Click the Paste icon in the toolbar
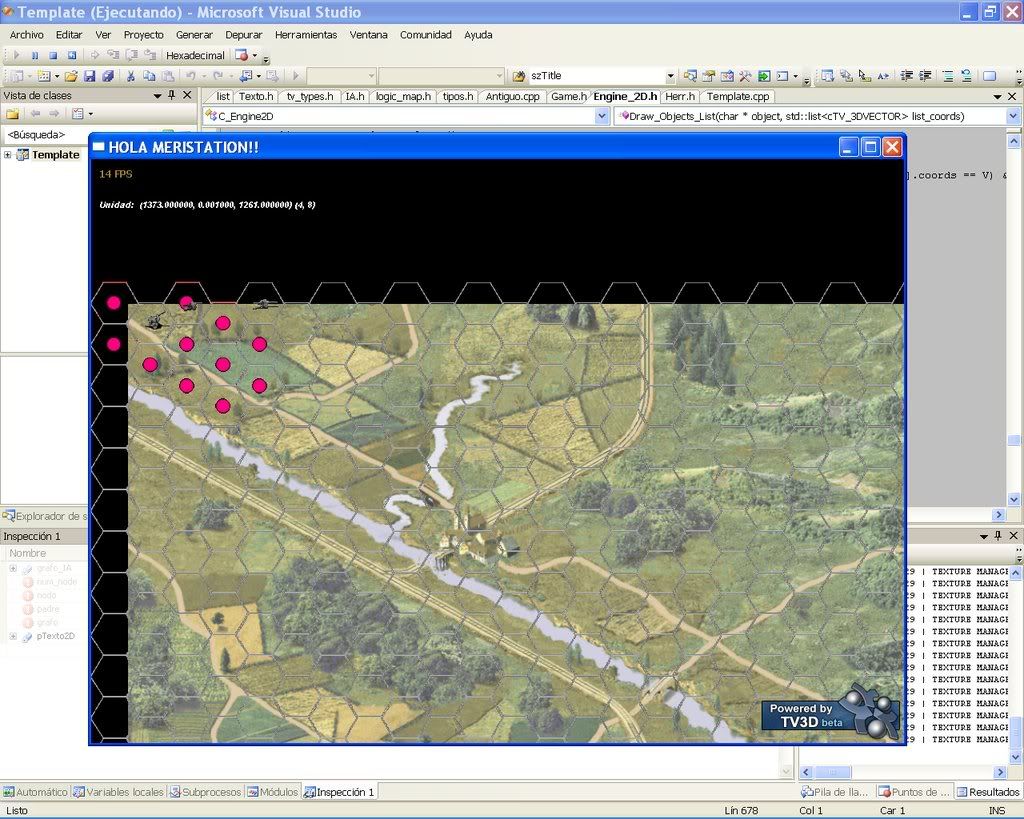The width and height of the screenshot is (1024, 819). click(x=168, y=76)
